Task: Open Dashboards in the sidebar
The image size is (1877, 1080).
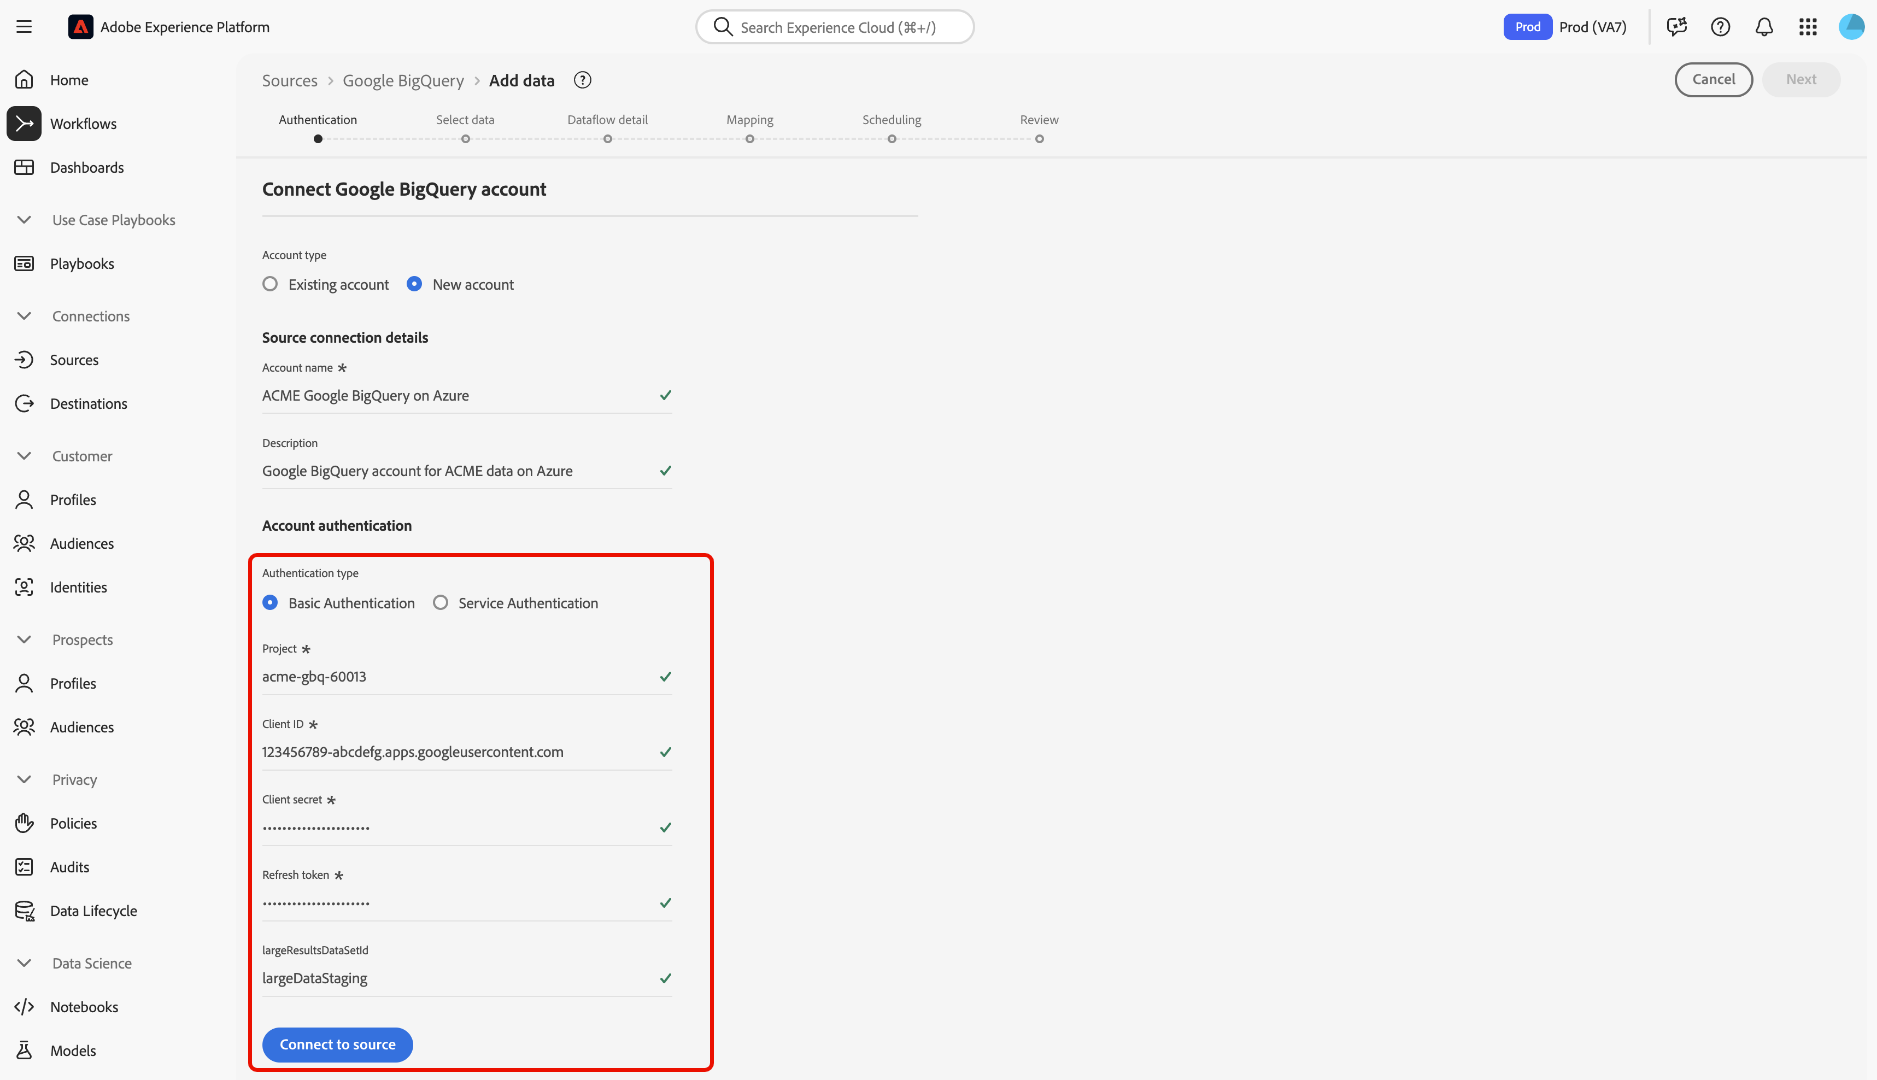Action: 87,168
